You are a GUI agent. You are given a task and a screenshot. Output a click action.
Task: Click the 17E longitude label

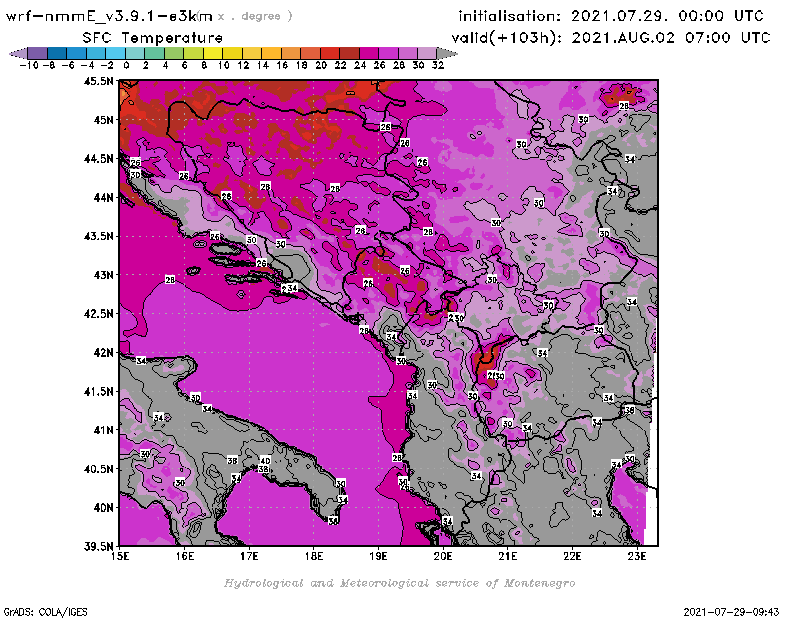point(249,556)
